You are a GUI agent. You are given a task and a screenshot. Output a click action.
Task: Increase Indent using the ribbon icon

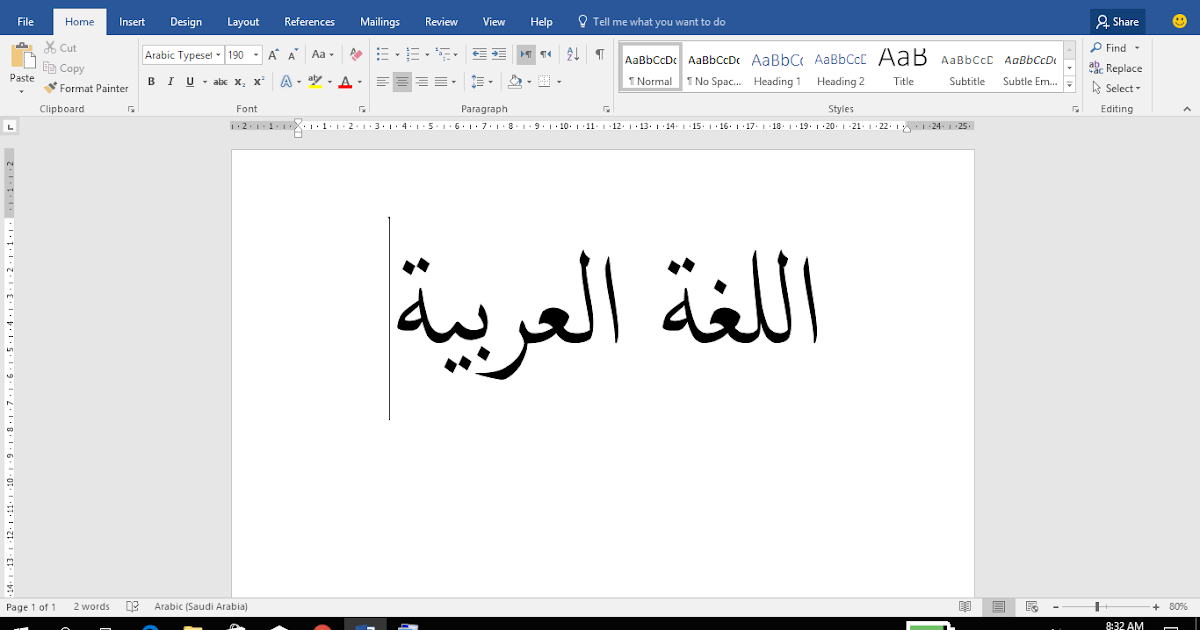[x=498, y=53]
